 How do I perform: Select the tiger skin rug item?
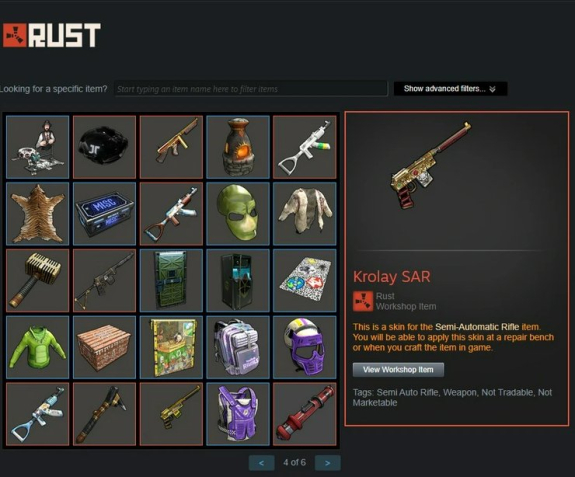click(x=38, y=214)
